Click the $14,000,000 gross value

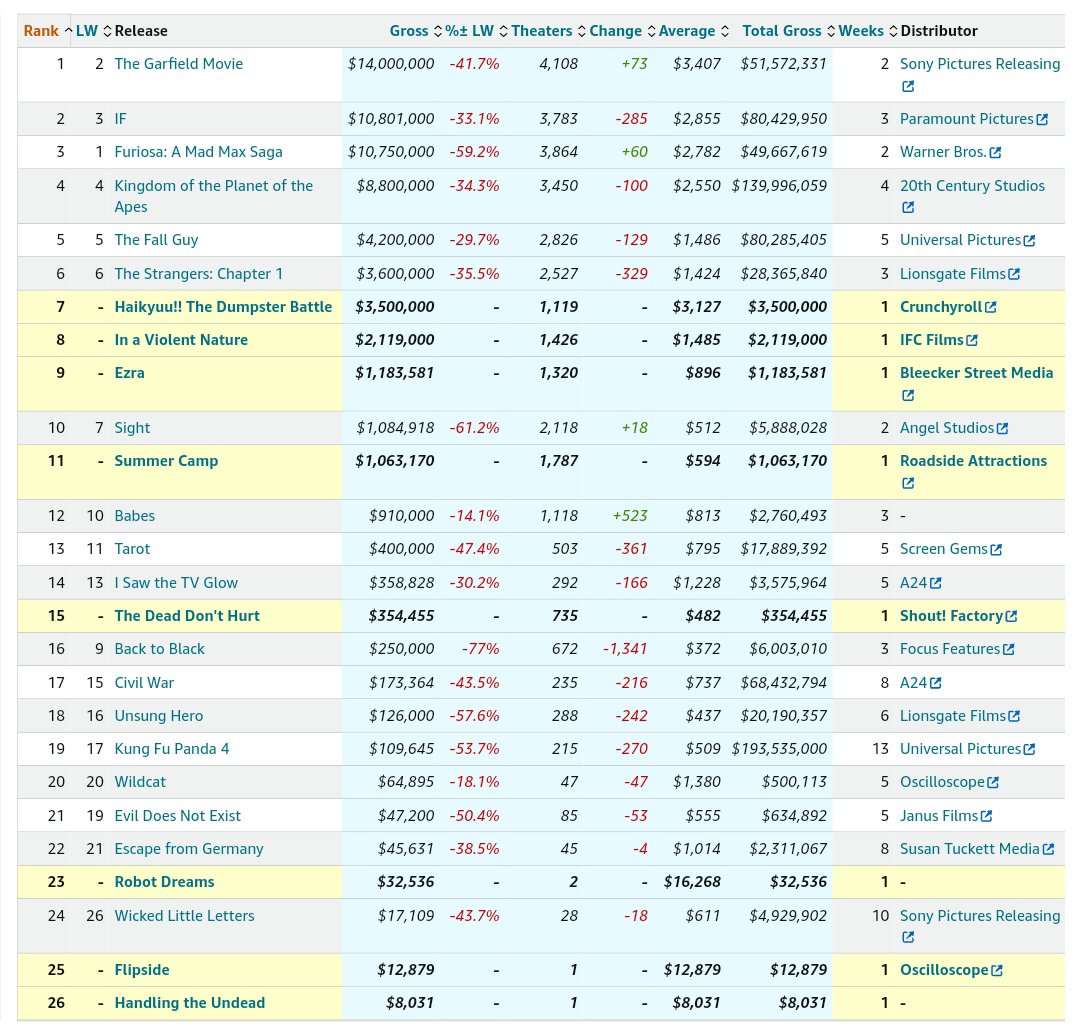(x=391, y=64)
